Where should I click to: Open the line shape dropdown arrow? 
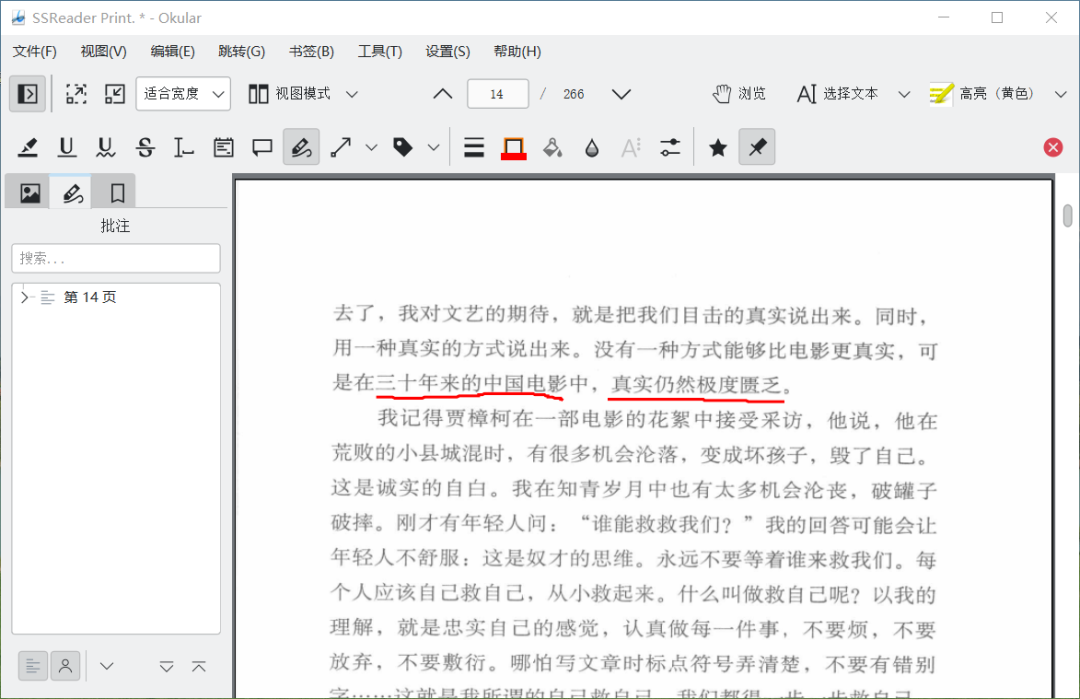tap(371, 147)
